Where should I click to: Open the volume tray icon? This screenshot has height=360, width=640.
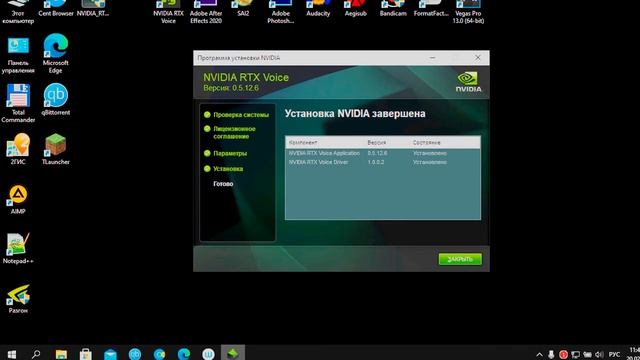599,355
